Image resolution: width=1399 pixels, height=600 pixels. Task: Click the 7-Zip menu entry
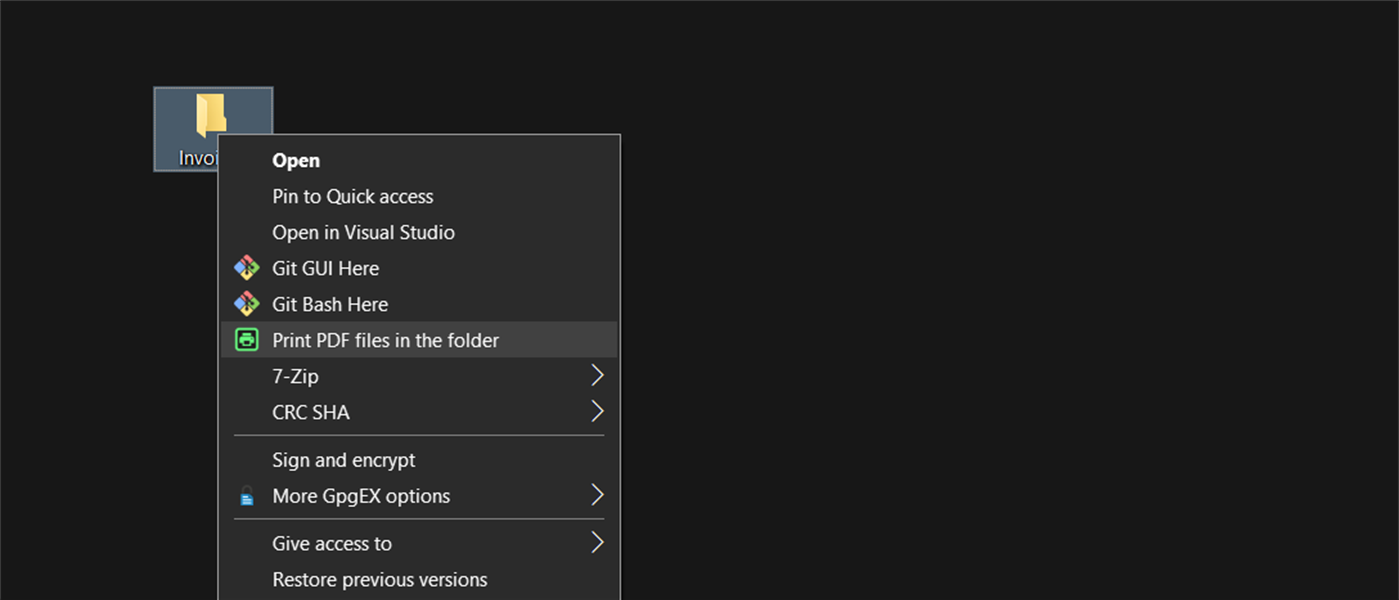click(x=296, y=375)
